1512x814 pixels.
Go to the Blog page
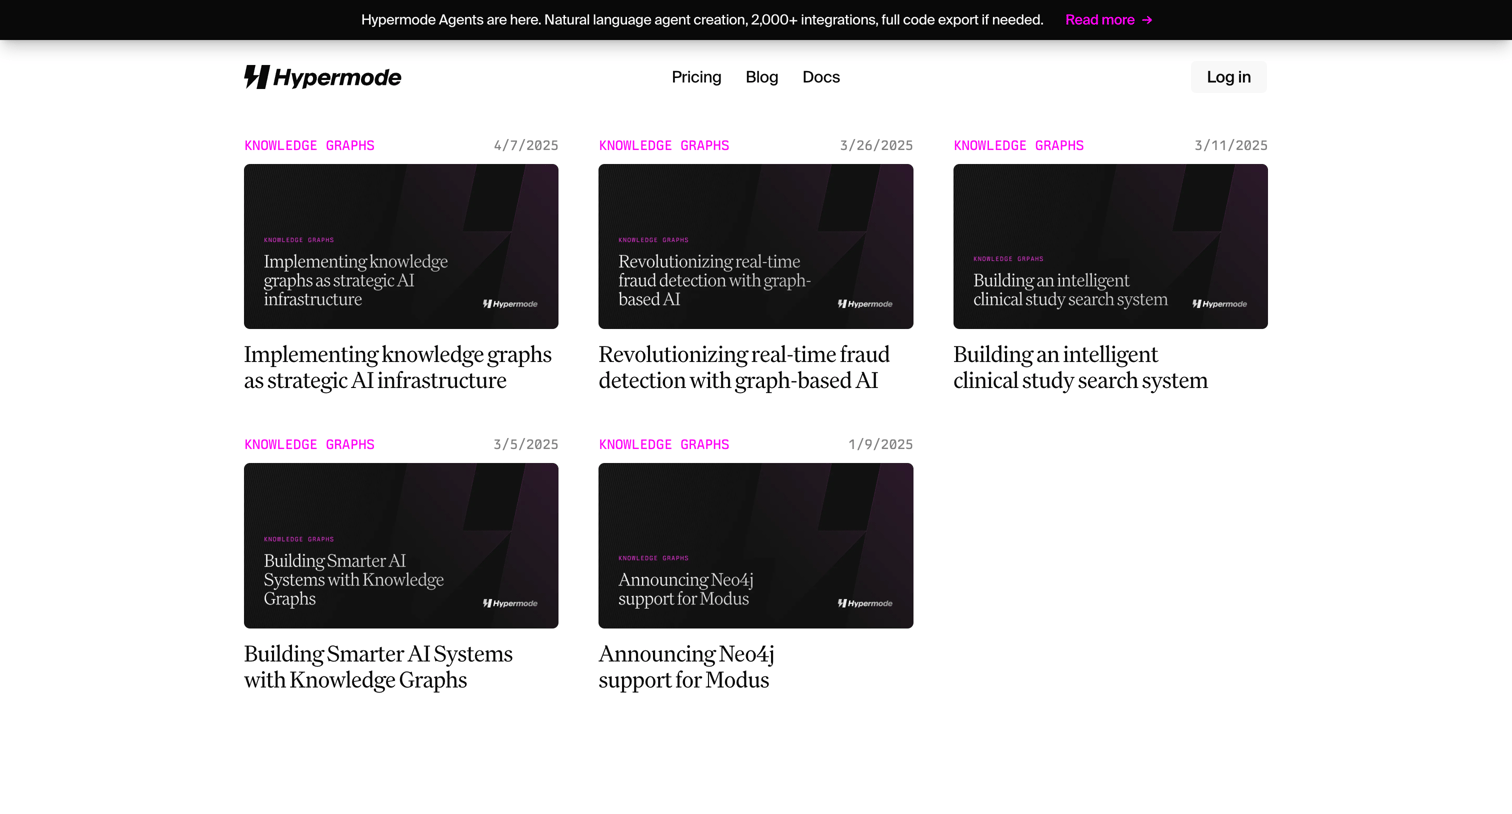tap(761, 77)
